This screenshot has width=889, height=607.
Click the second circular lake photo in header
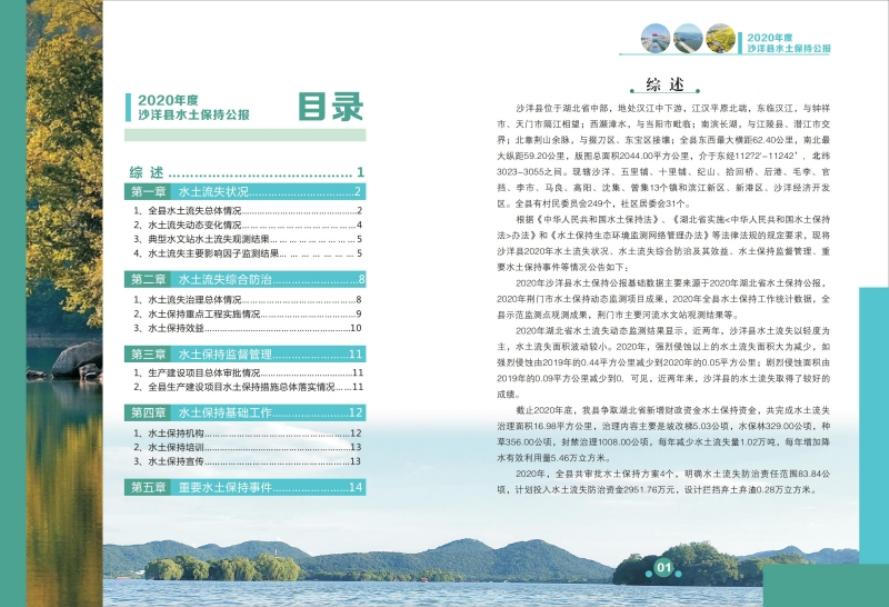[x=688, y=39]
